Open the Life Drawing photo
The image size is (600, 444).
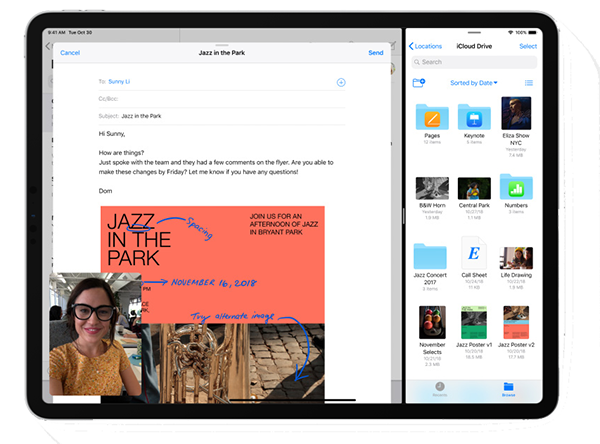[x=516, y=258]
